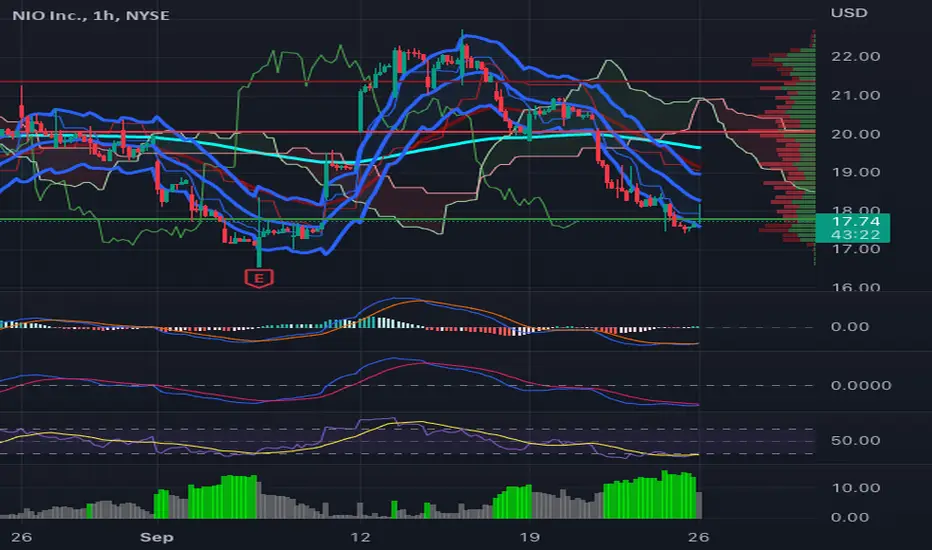Click the 20.00 price axis label
Screen dimensions: 932x550
pos(855,134)
